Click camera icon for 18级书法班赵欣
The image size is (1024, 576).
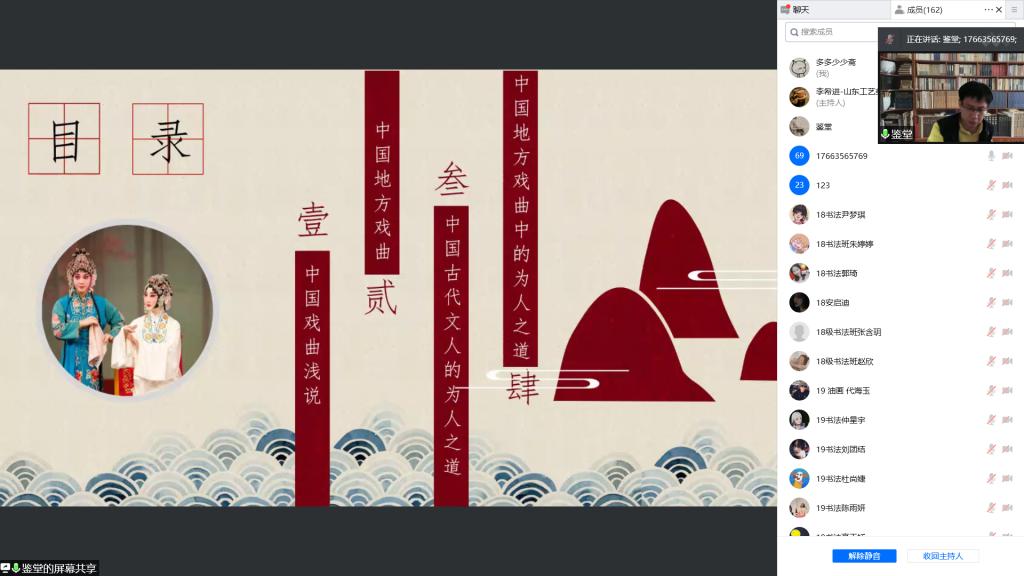[1008, 361]
